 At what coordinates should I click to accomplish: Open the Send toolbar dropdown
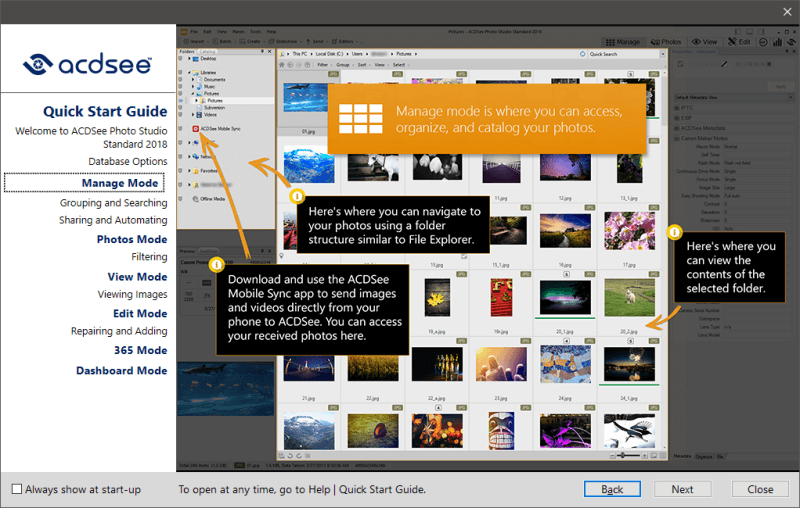(x=316, y=41)
